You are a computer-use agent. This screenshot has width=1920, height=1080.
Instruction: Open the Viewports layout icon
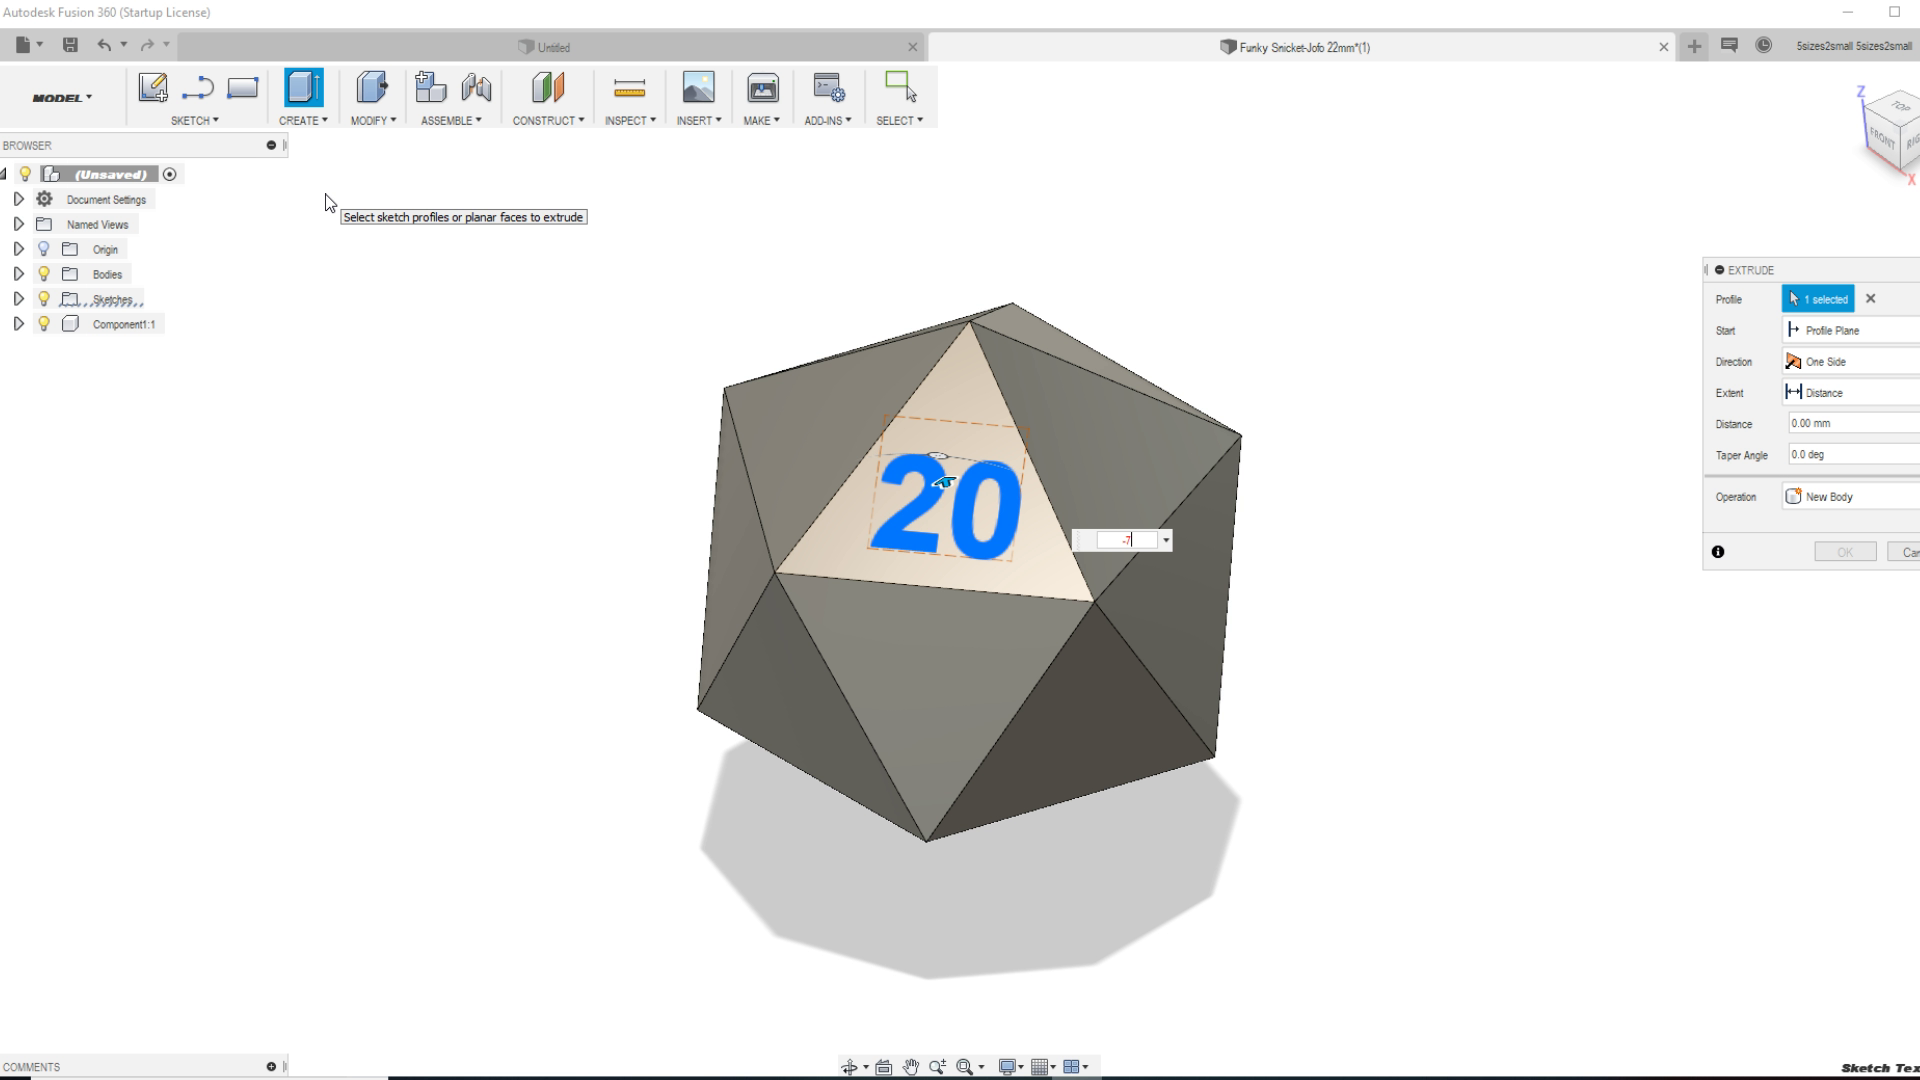click(x=1071, y=1067)
